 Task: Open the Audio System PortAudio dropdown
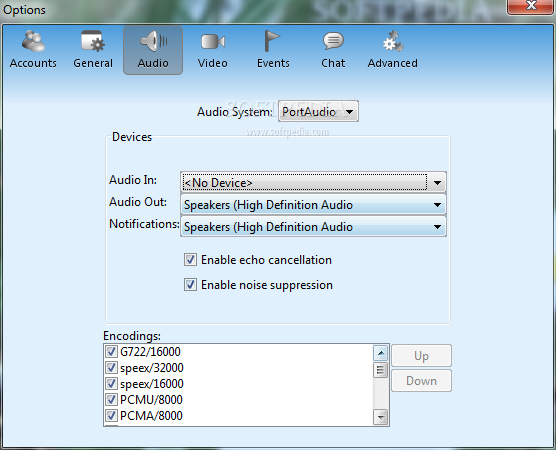click(x=318, y=111)
